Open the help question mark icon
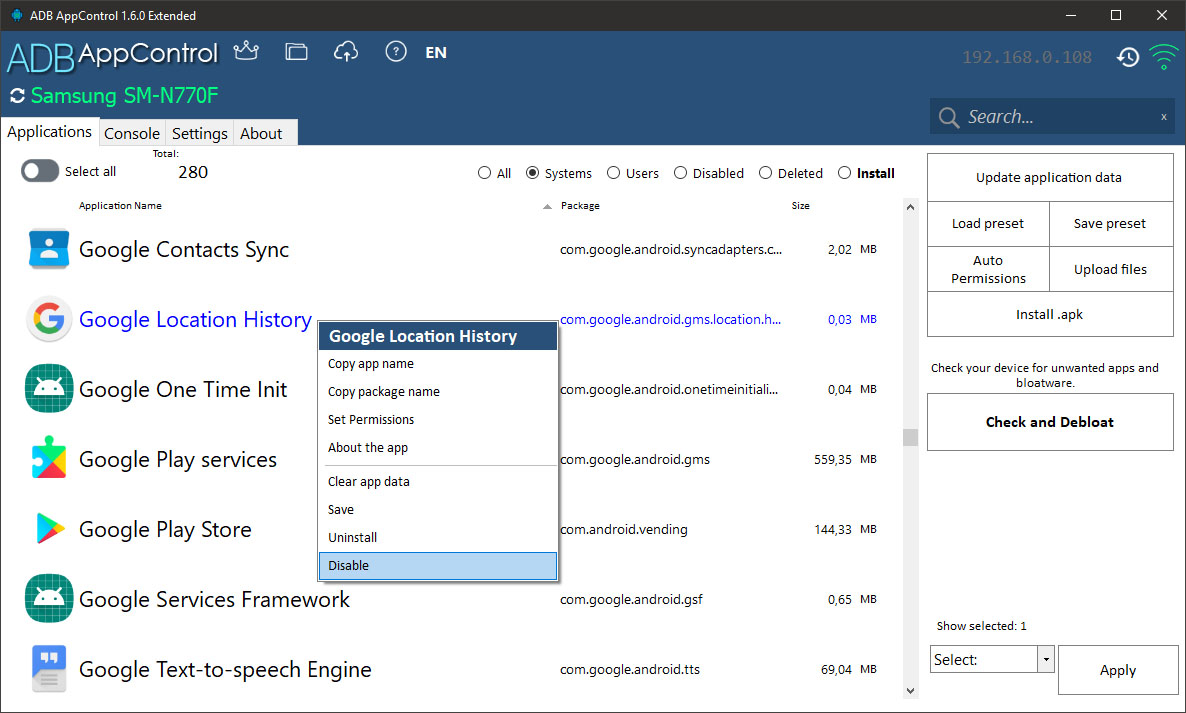This screenshot has height=713, width=1186. click(396, 52)
